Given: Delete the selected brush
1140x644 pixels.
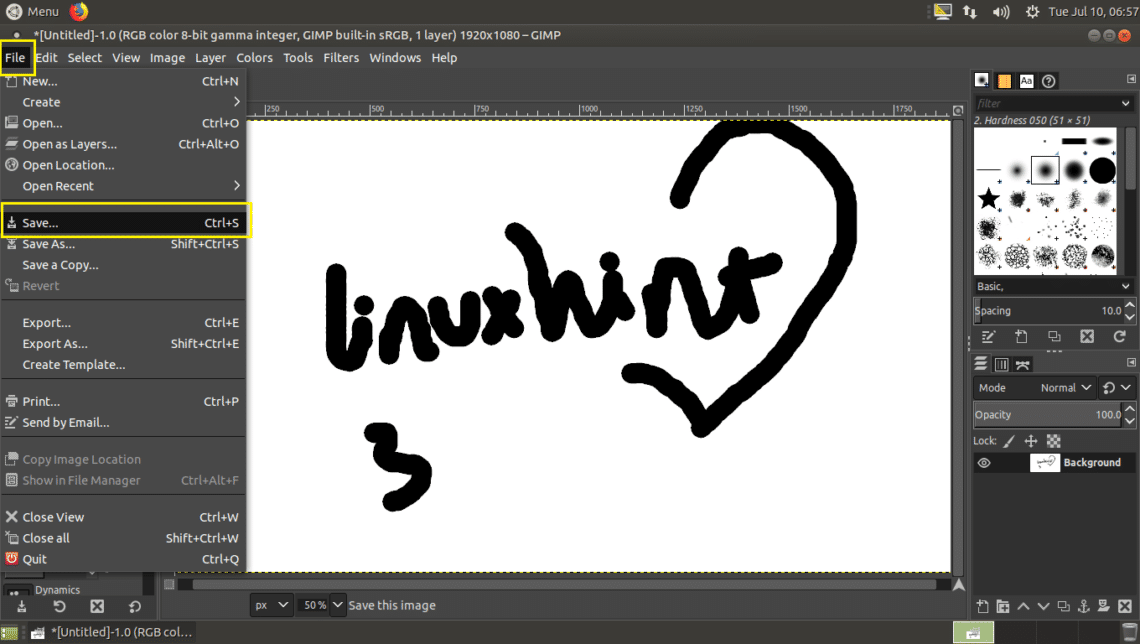Looking at the screenshot, I should tap(1087, 337).
